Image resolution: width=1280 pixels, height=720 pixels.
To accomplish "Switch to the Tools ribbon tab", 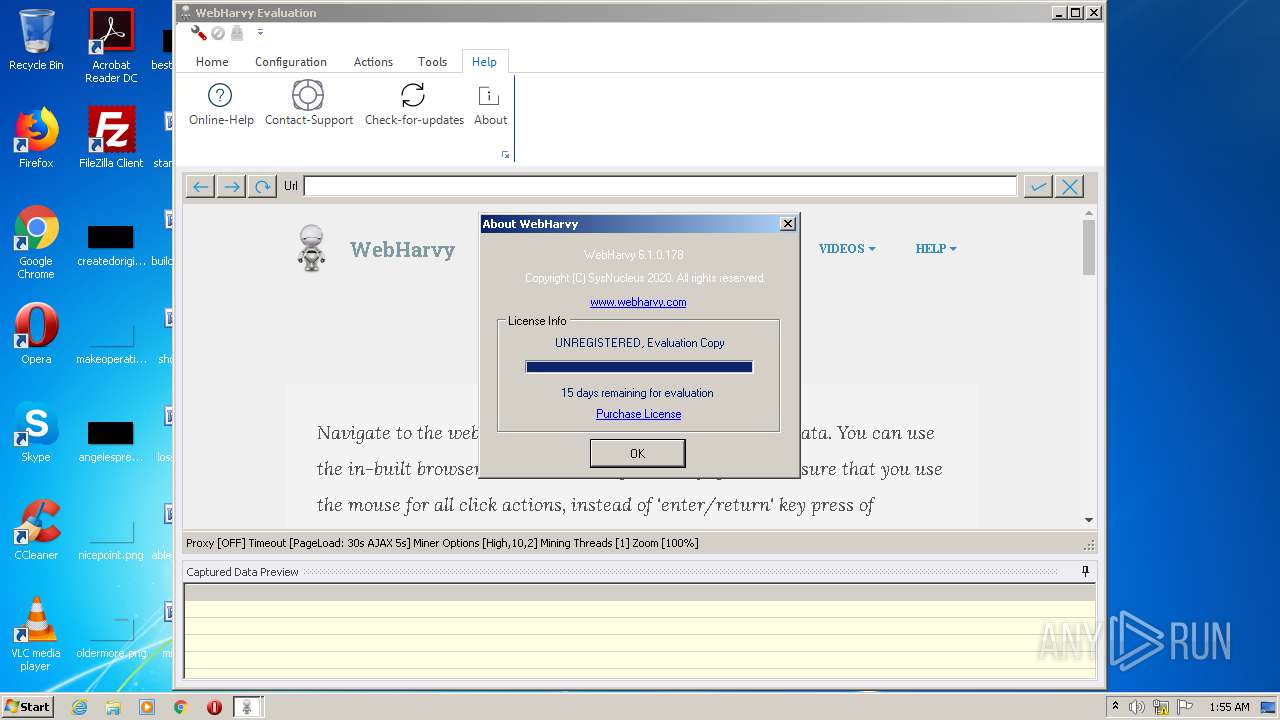I will [432, 62].
